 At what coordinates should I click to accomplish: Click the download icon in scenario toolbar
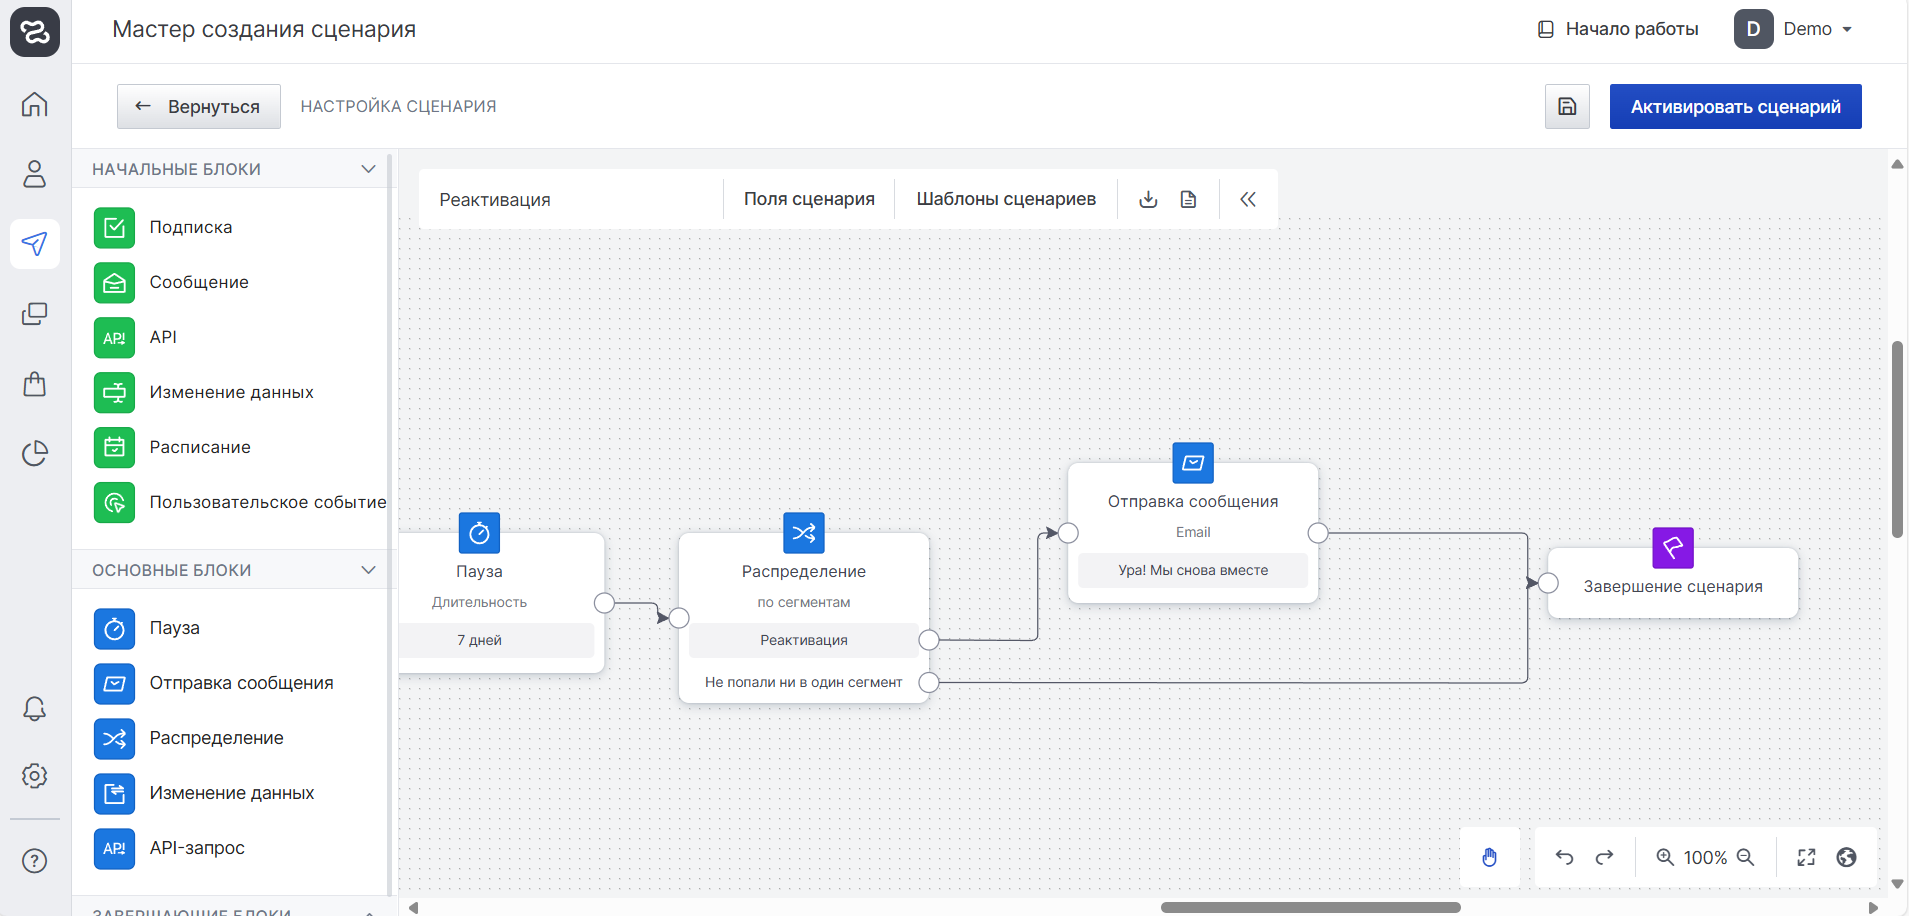[1148, 199]
